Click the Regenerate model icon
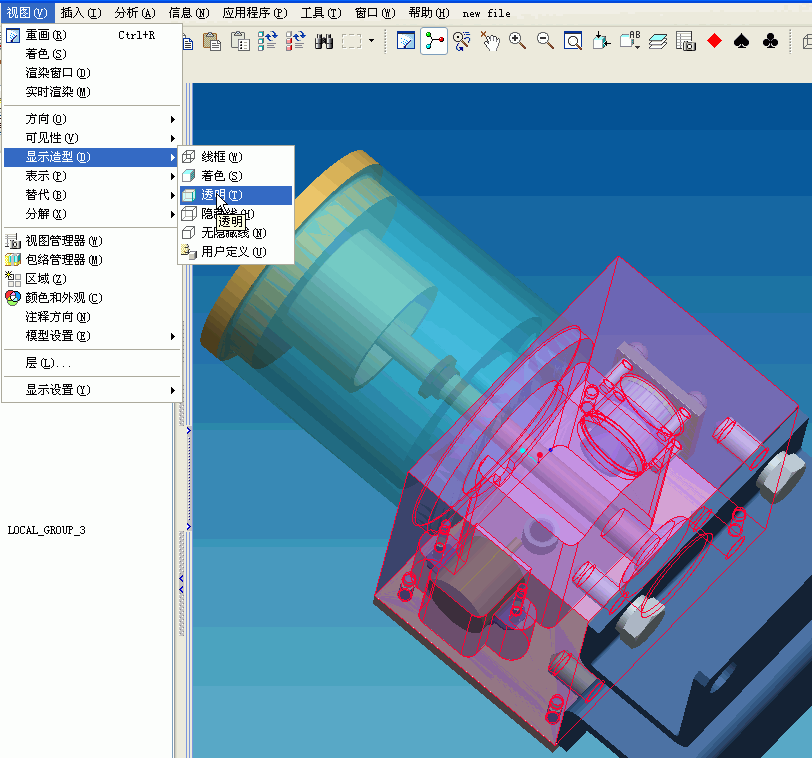This screenshot has height=758, width=812. (x=267, y=41)
